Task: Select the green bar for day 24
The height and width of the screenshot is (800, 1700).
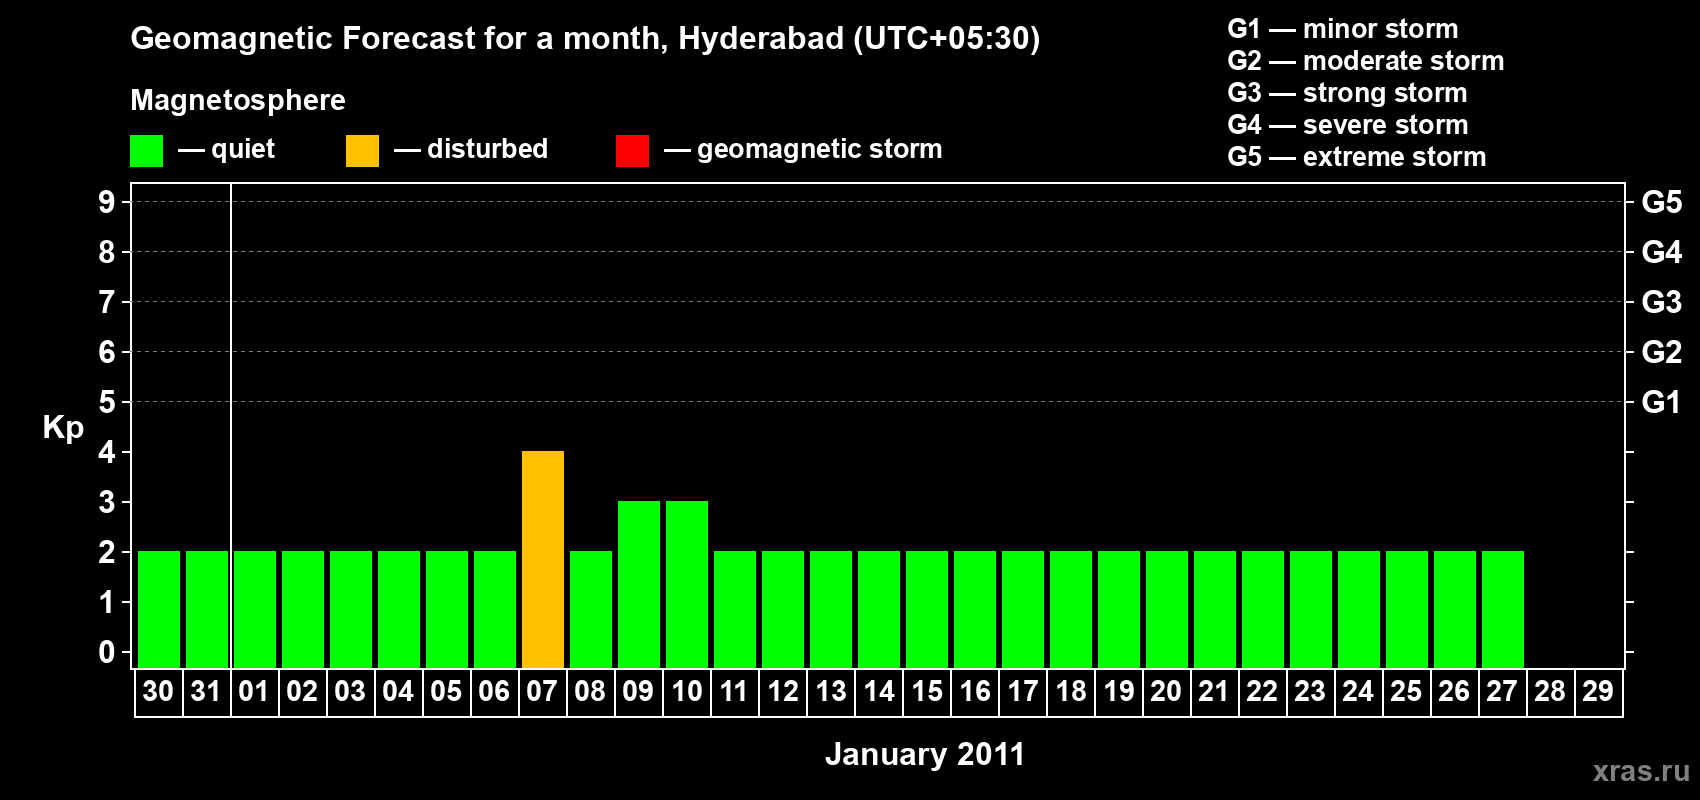Action: click(x=1359, y=609)
